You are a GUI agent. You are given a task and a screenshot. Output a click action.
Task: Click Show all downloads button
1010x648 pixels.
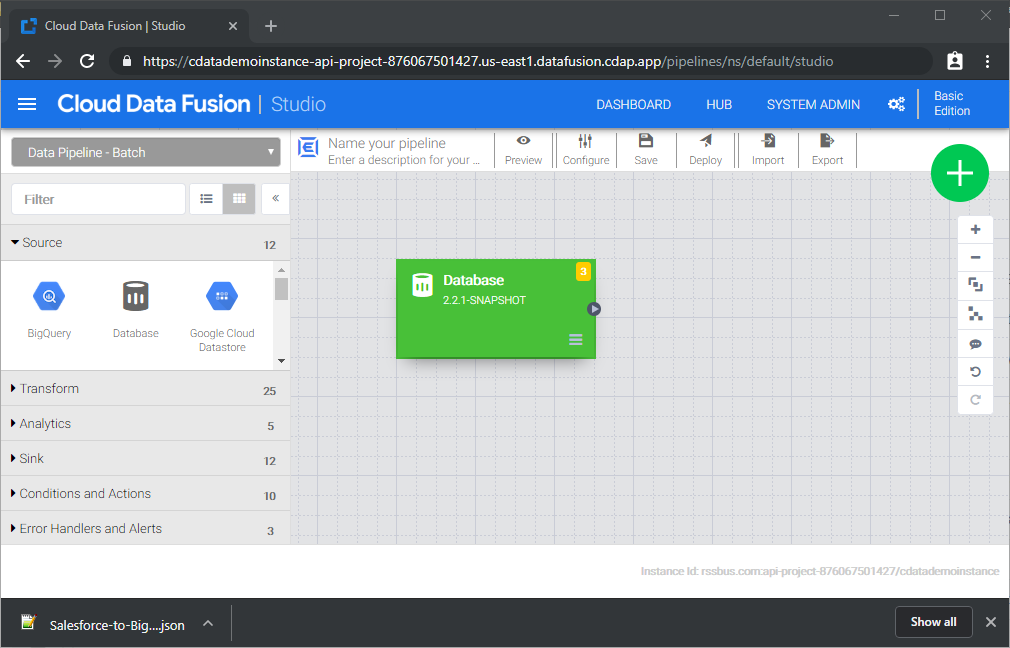(932, 622)
